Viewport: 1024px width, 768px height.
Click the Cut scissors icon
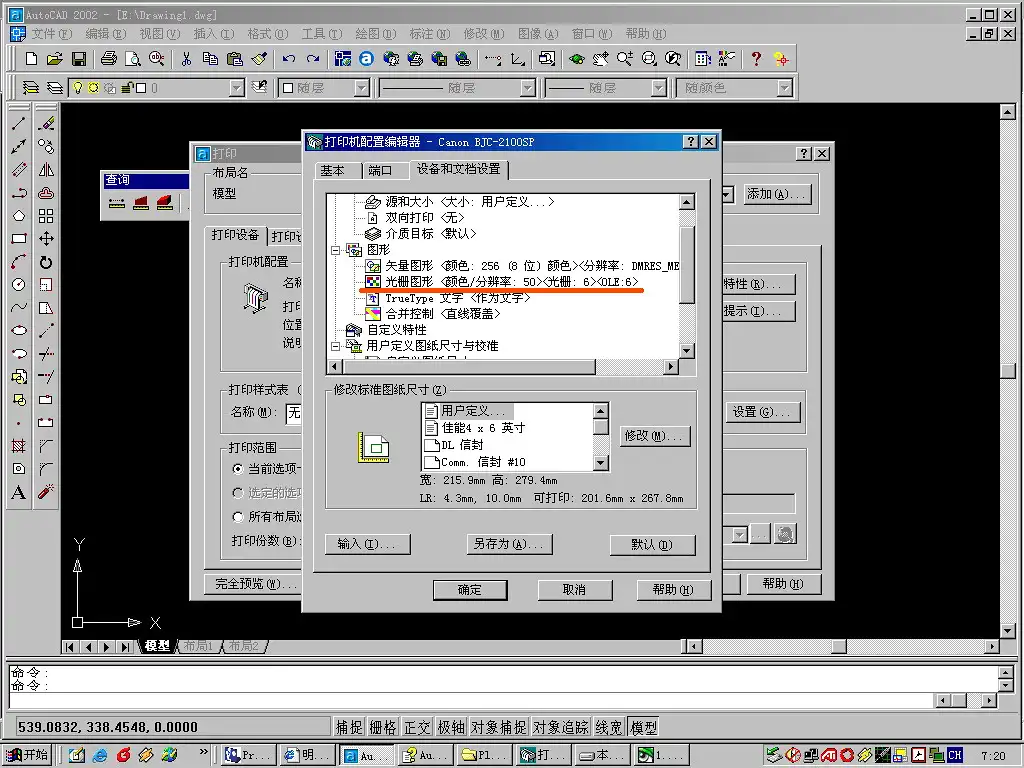[x=186, y=59]
